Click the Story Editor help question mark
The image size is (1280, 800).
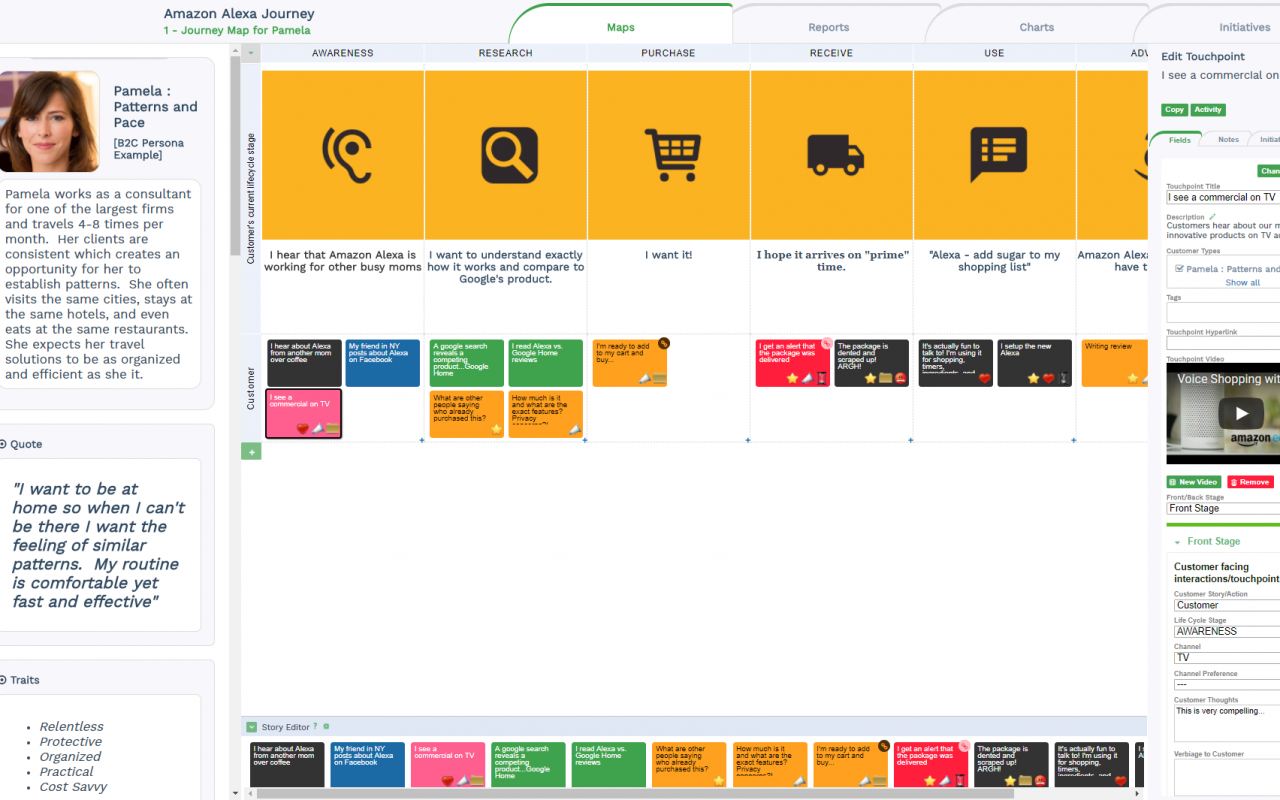point(315,727)
